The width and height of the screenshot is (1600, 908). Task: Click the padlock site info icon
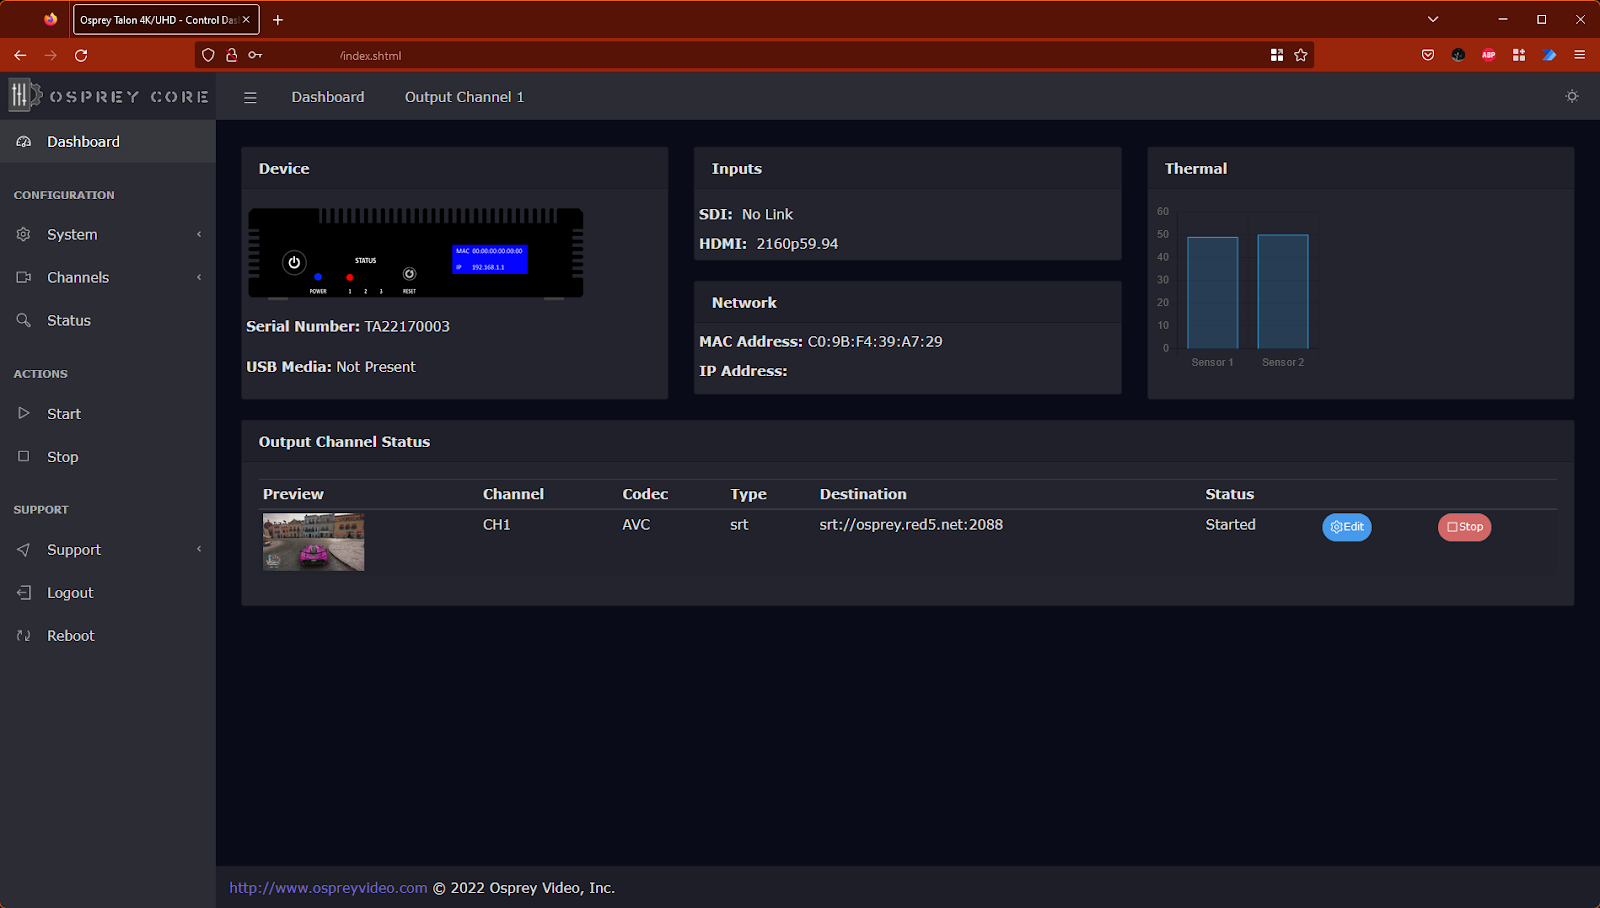(x=231, y=55)
